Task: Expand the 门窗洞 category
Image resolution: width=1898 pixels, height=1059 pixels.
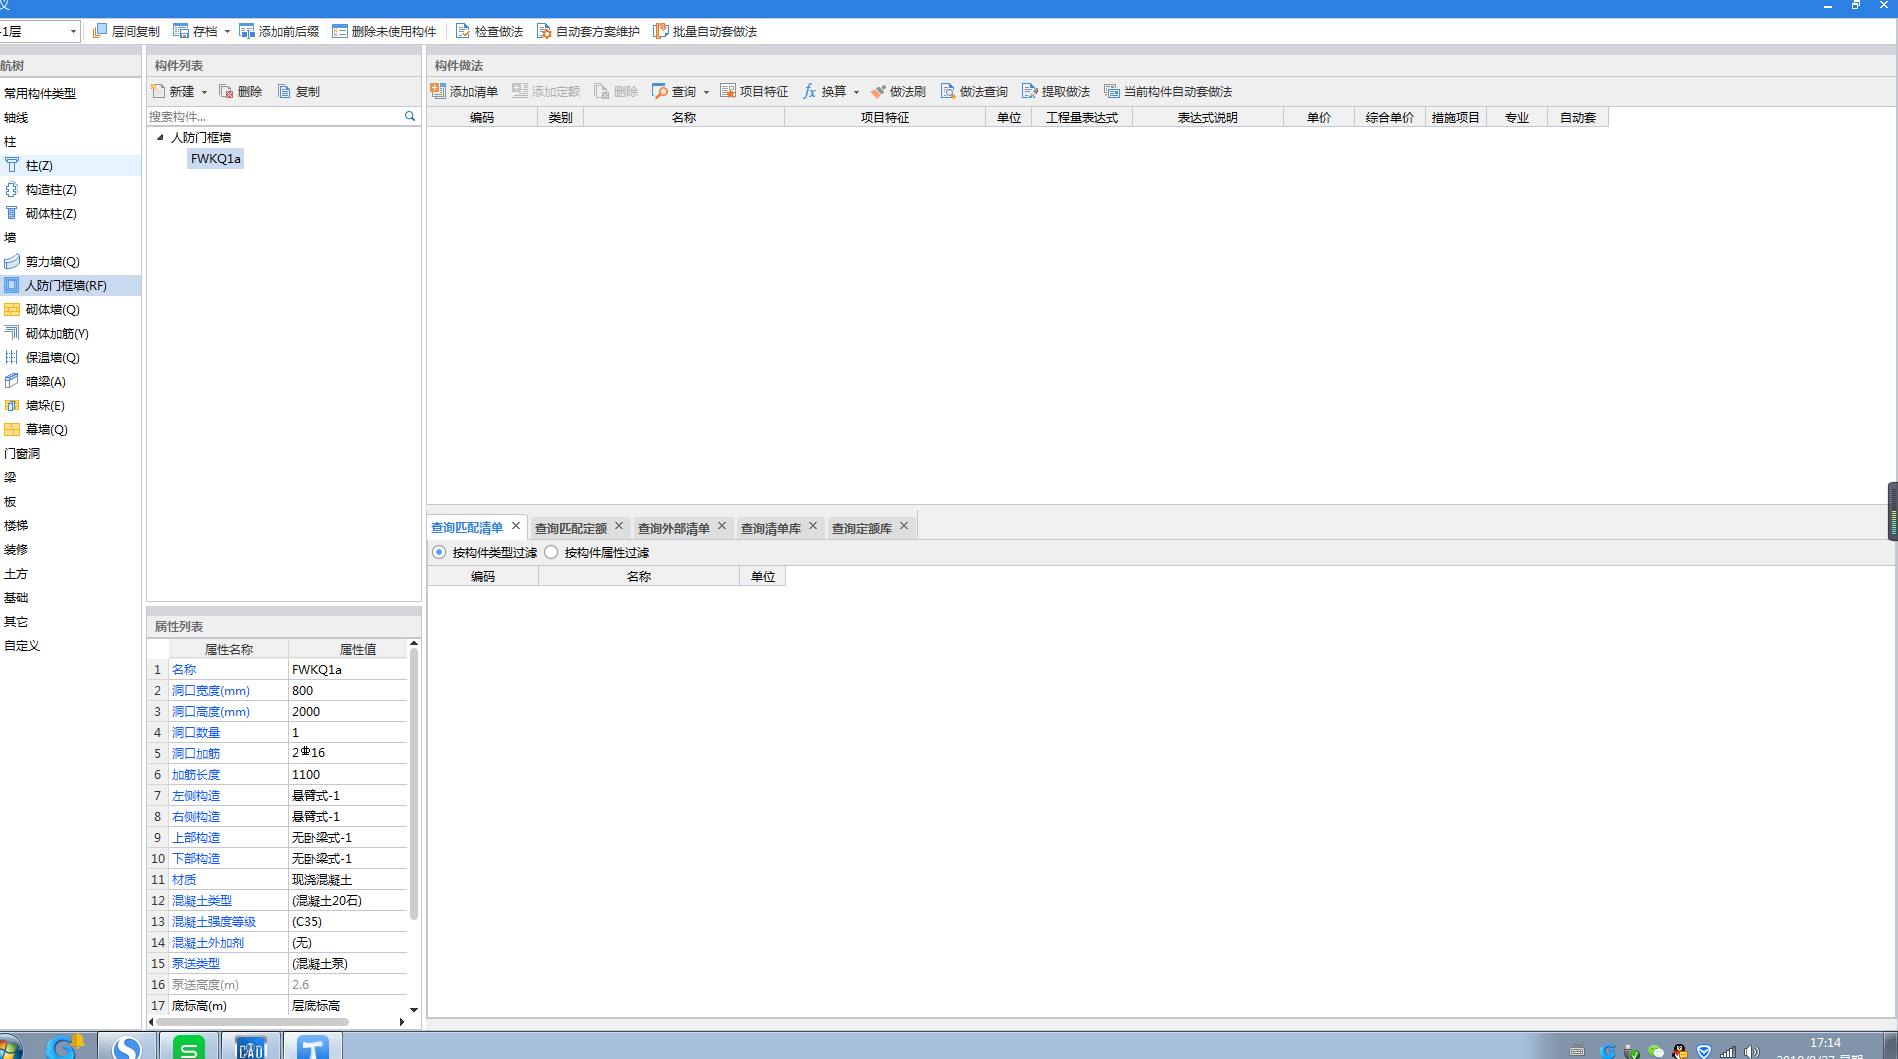Action: [22, 454]
